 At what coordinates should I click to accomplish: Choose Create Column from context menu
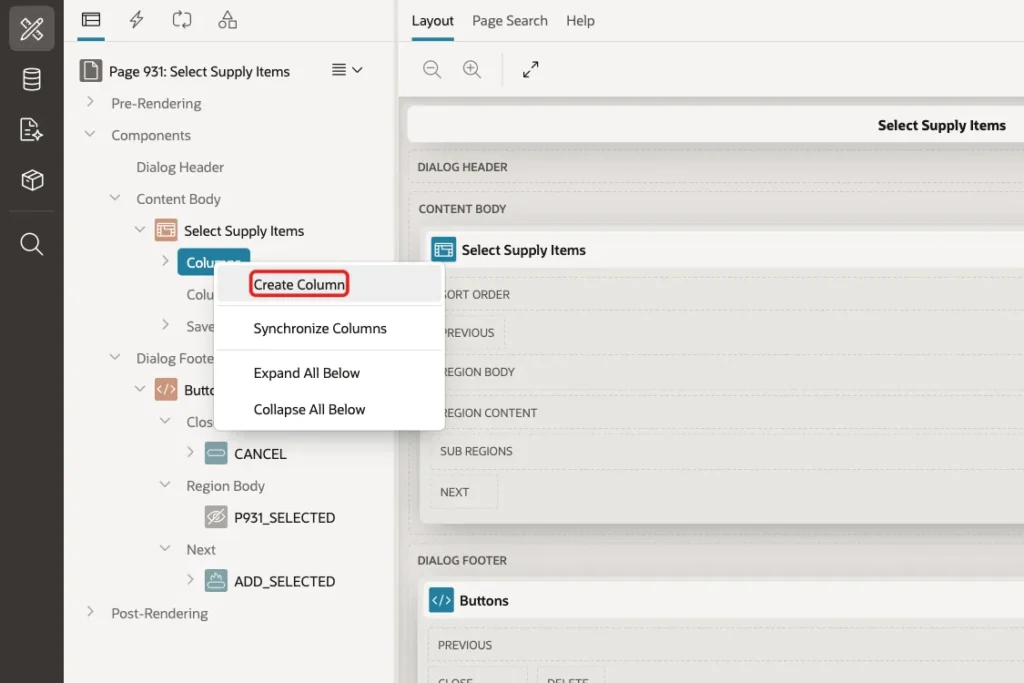pyautogui.click(x=299, y=284)
